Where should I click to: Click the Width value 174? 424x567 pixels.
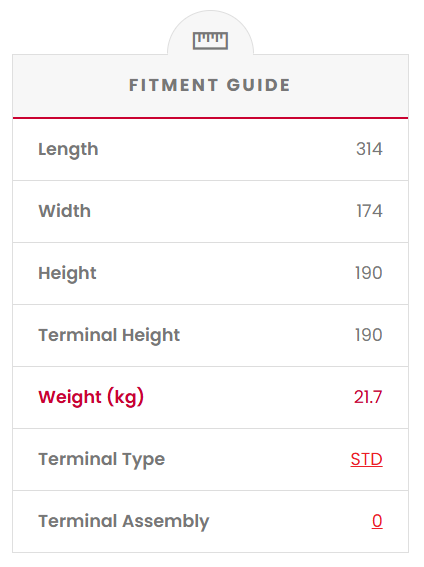[x=369, y=211]
